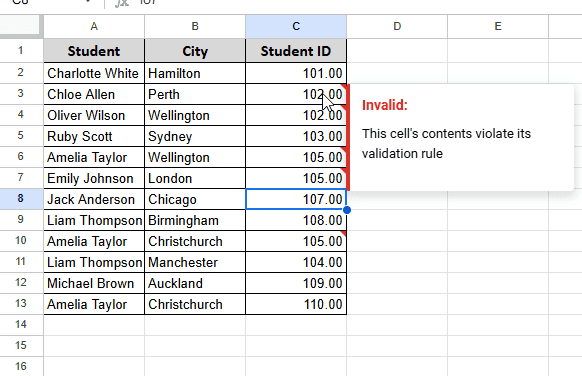
Task: Select cell with value 110.00
Action: pyautogui.click(x=296, y=304)
